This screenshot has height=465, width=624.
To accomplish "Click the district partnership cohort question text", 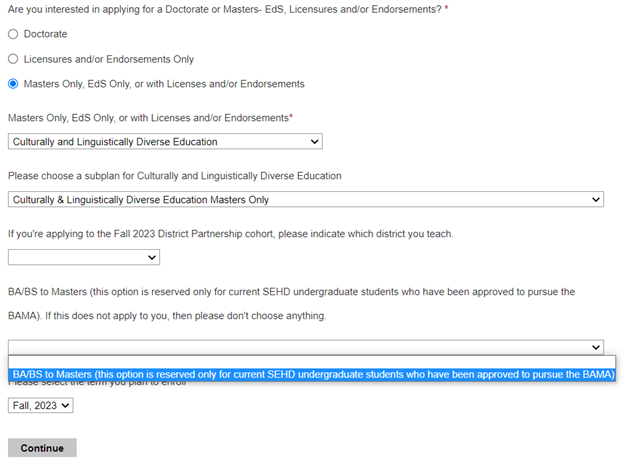I will [x=230, y=234].
